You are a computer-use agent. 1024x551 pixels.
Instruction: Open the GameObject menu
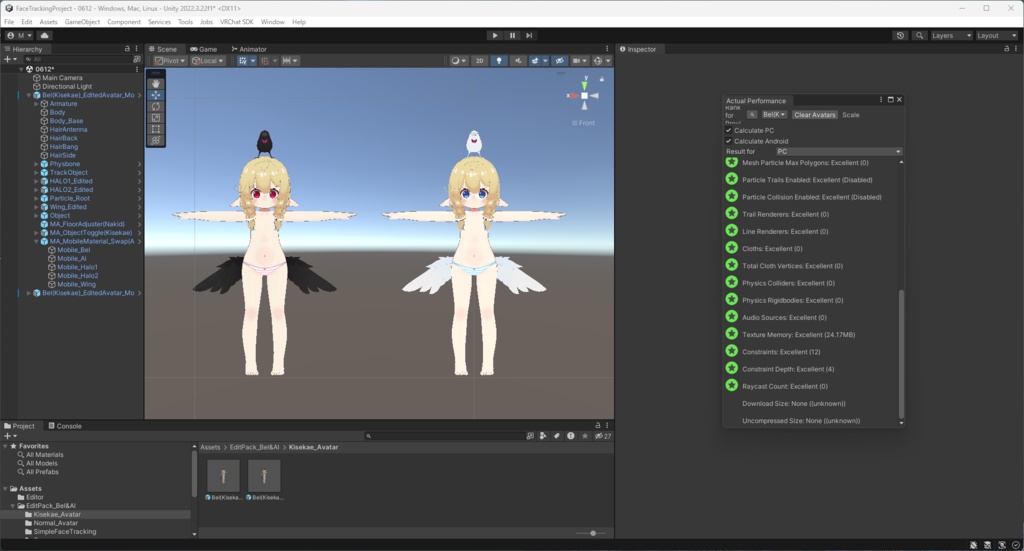pyautogui.click(x=82, y=22)
